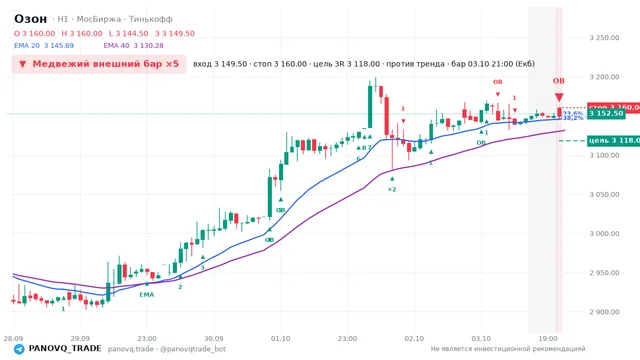Click the 30.09 date axis label

tap(214, 338)
